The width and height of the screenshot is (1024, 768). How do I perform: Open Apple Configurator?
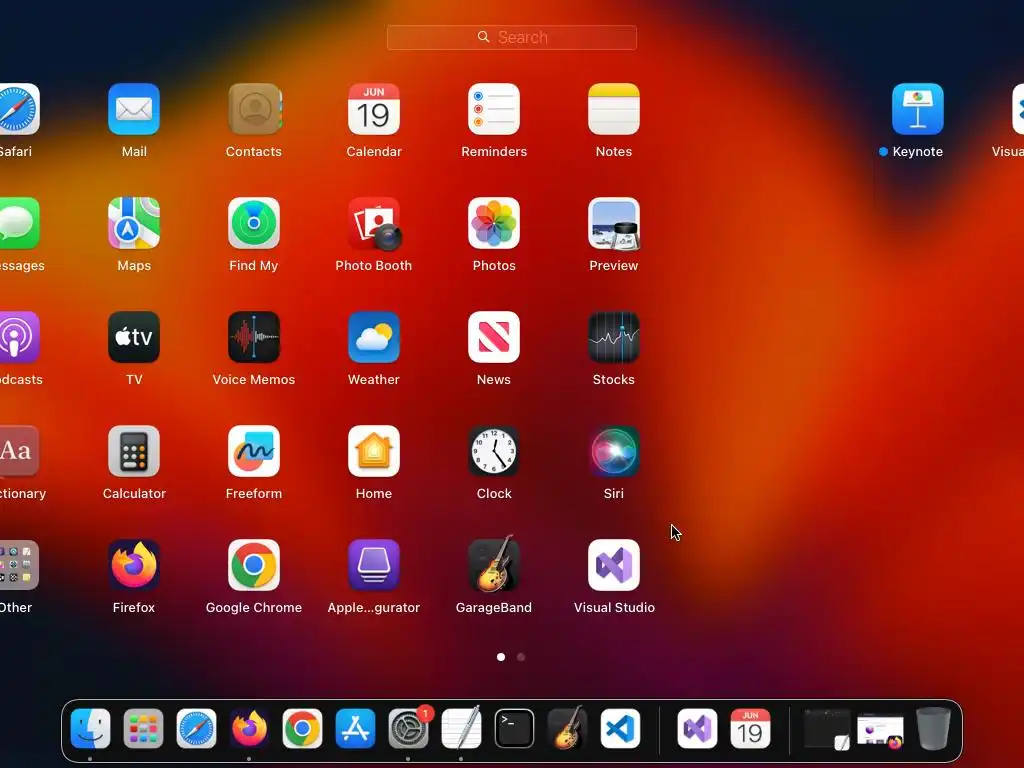(x=374, y=565)
